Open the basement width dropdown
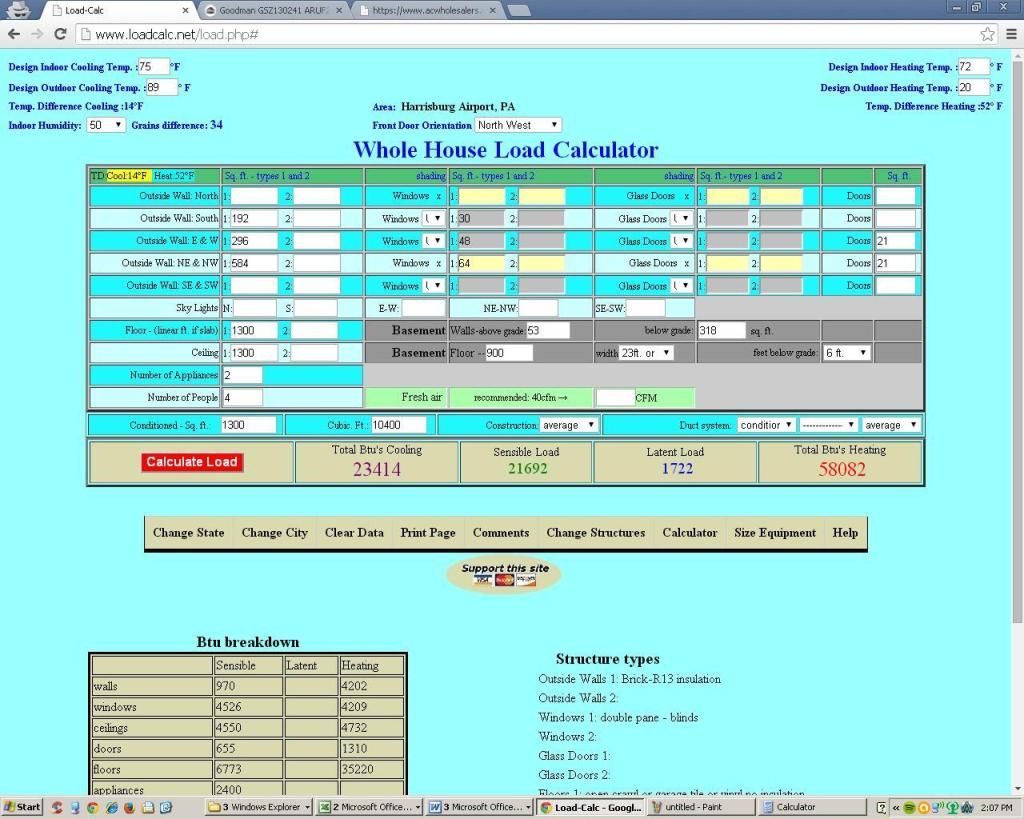1024x819 pixels. point(645,353)
